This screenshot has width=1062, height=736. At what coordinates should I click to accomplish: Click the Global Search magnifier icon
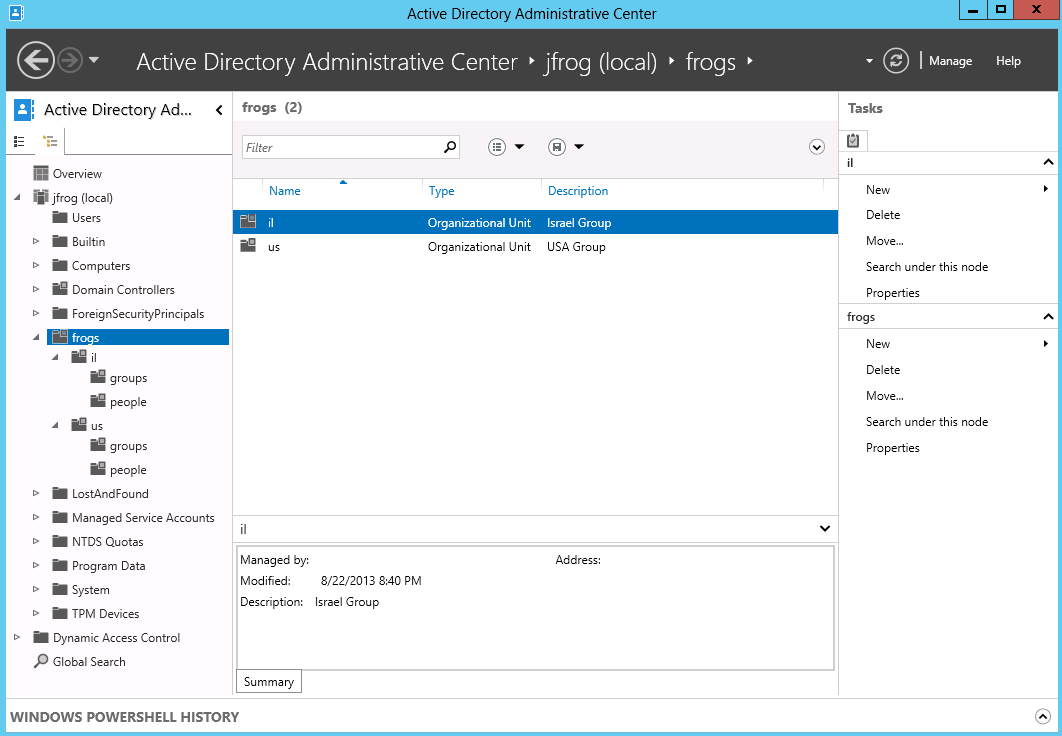tap(41, 661)
